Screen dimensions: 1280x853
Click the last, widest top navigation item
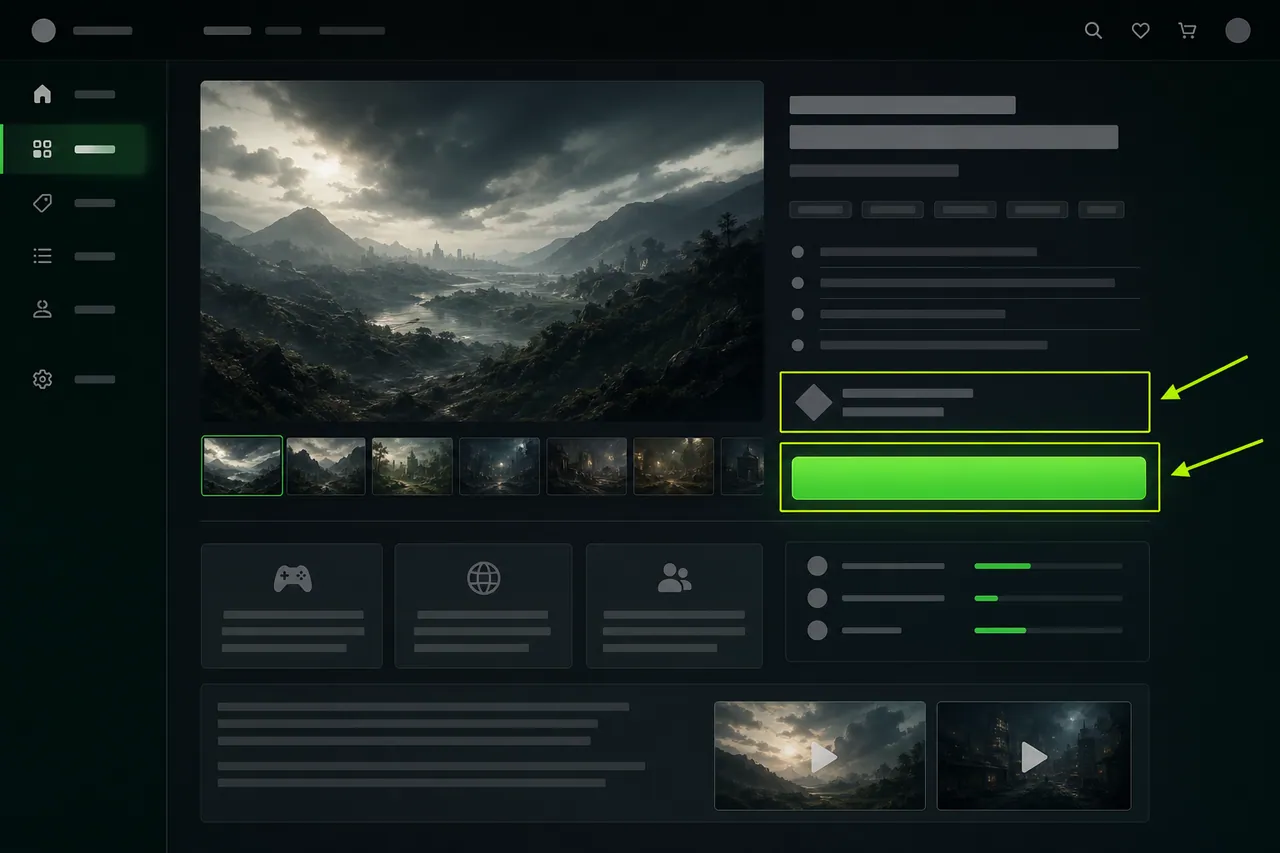point(352,31)
